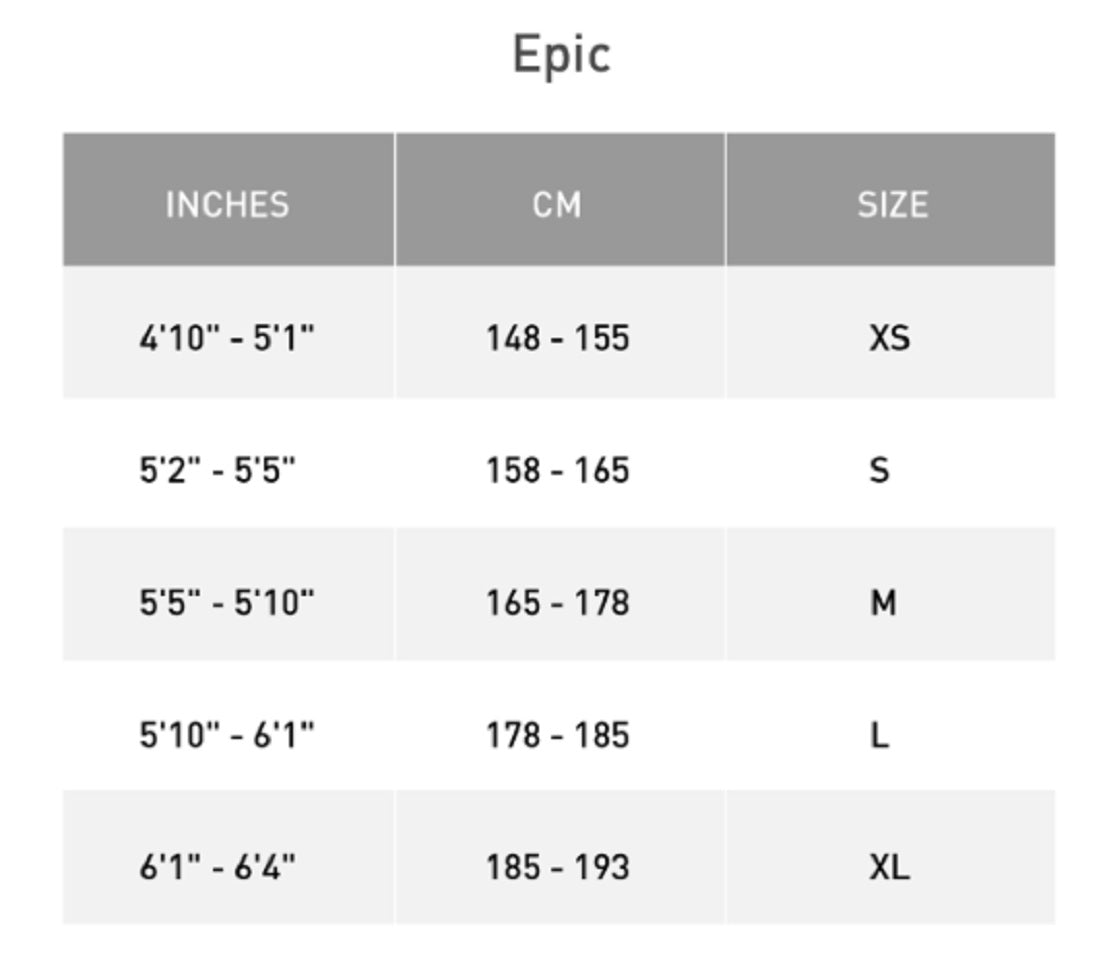Click the 148 - 155 centimeter cell

tap(557, 338)
